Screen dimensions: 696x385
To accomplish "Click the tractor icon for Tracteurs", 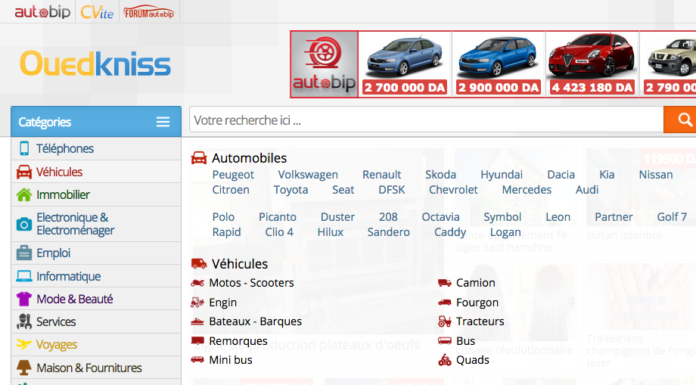I will 444,321.
